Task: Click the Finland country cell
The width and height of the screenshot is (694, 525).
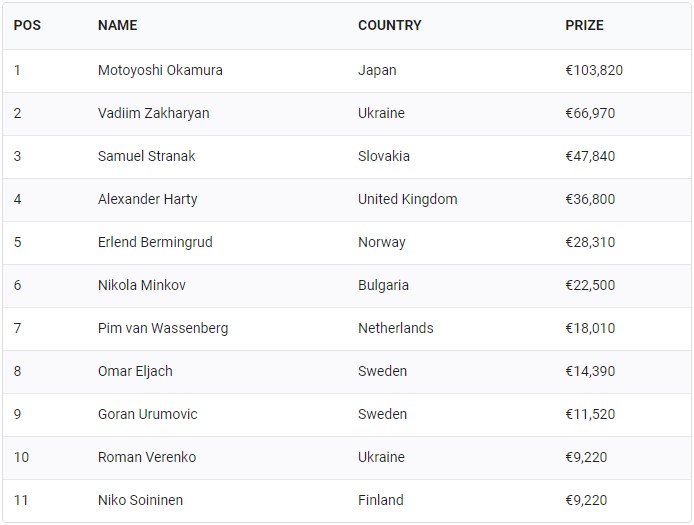Action: 380,501
